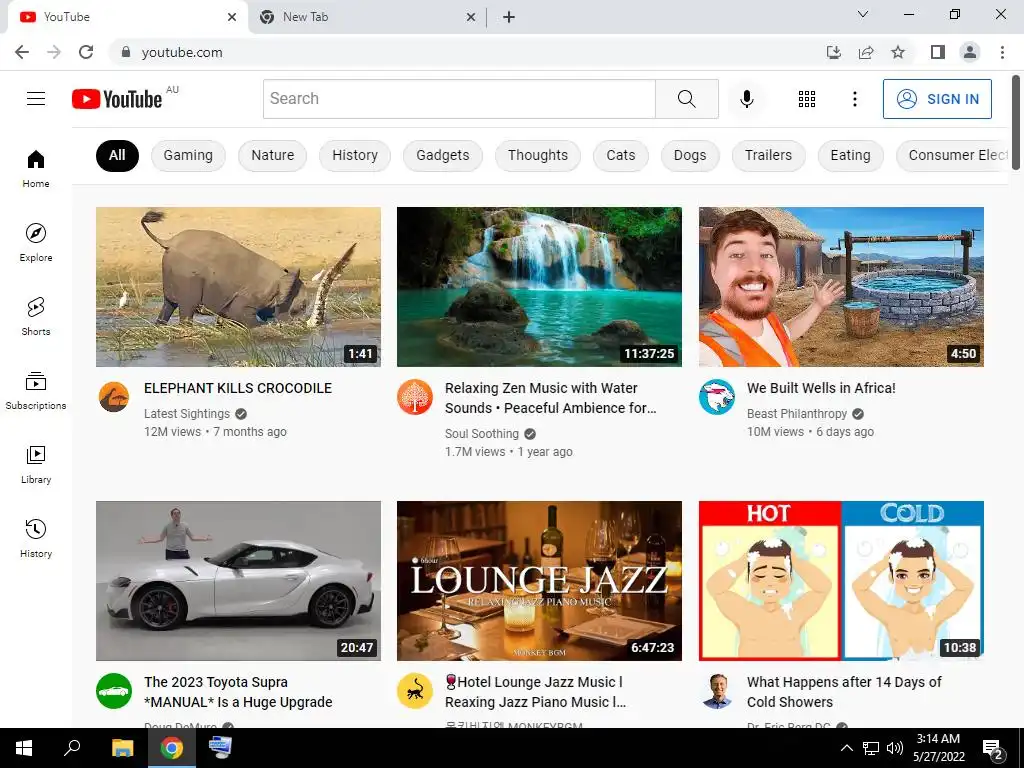Select the Cats filter chip
Image resolution: width=1024 pixels, height=768 pixels.
(620, 155)
